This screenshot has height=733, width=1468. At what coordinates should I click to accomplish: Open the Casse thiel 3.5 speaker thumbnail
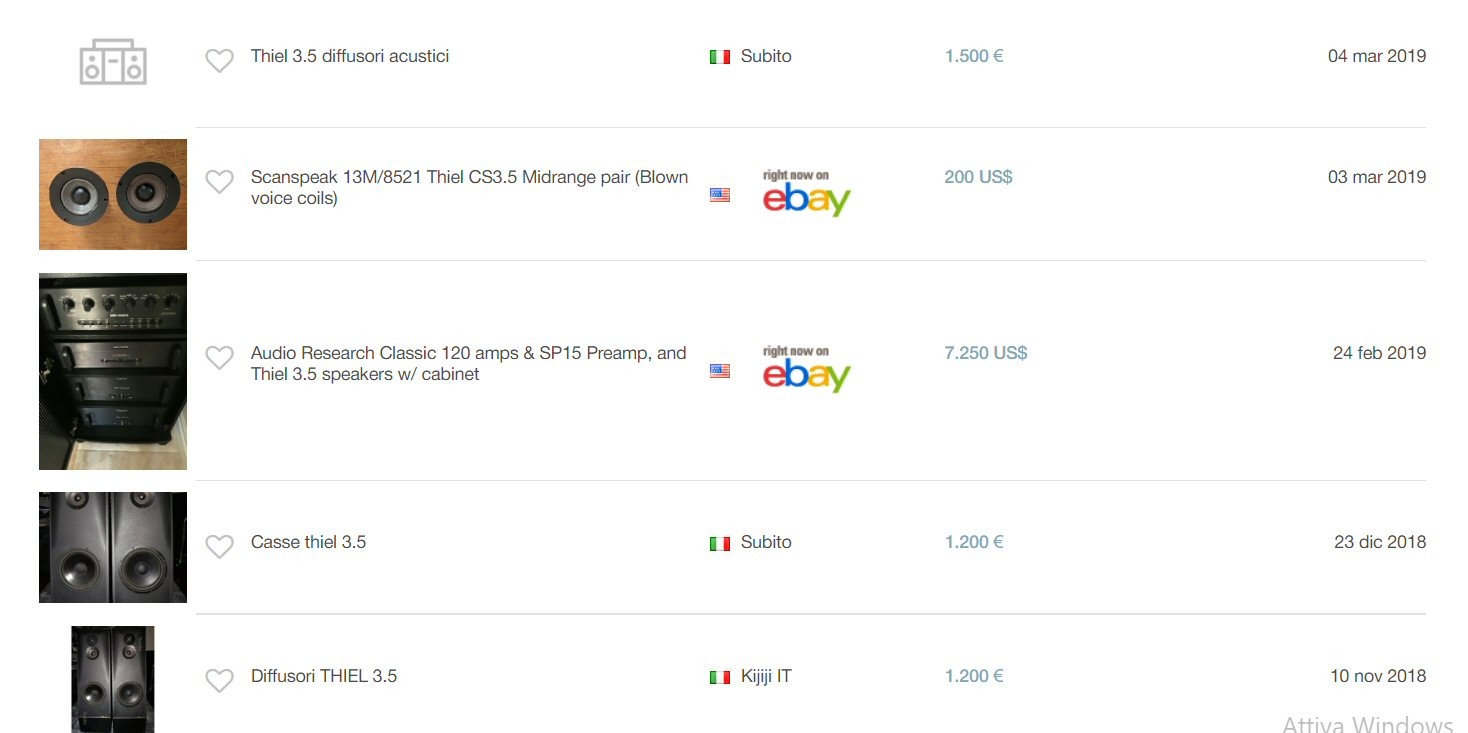point(113,547)
